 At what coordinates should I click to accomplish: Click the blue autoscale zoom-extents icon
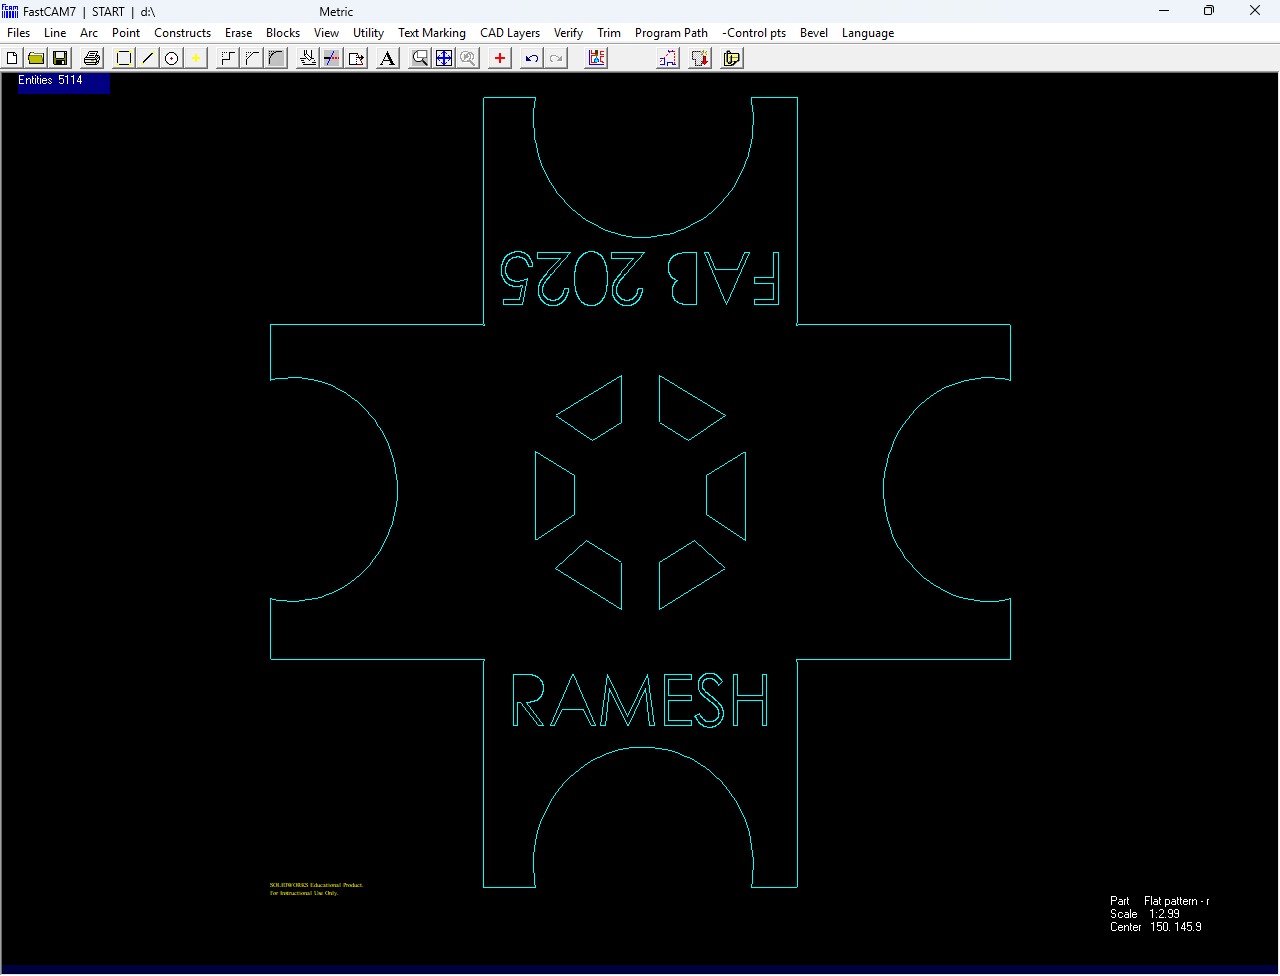coord(444,58)
